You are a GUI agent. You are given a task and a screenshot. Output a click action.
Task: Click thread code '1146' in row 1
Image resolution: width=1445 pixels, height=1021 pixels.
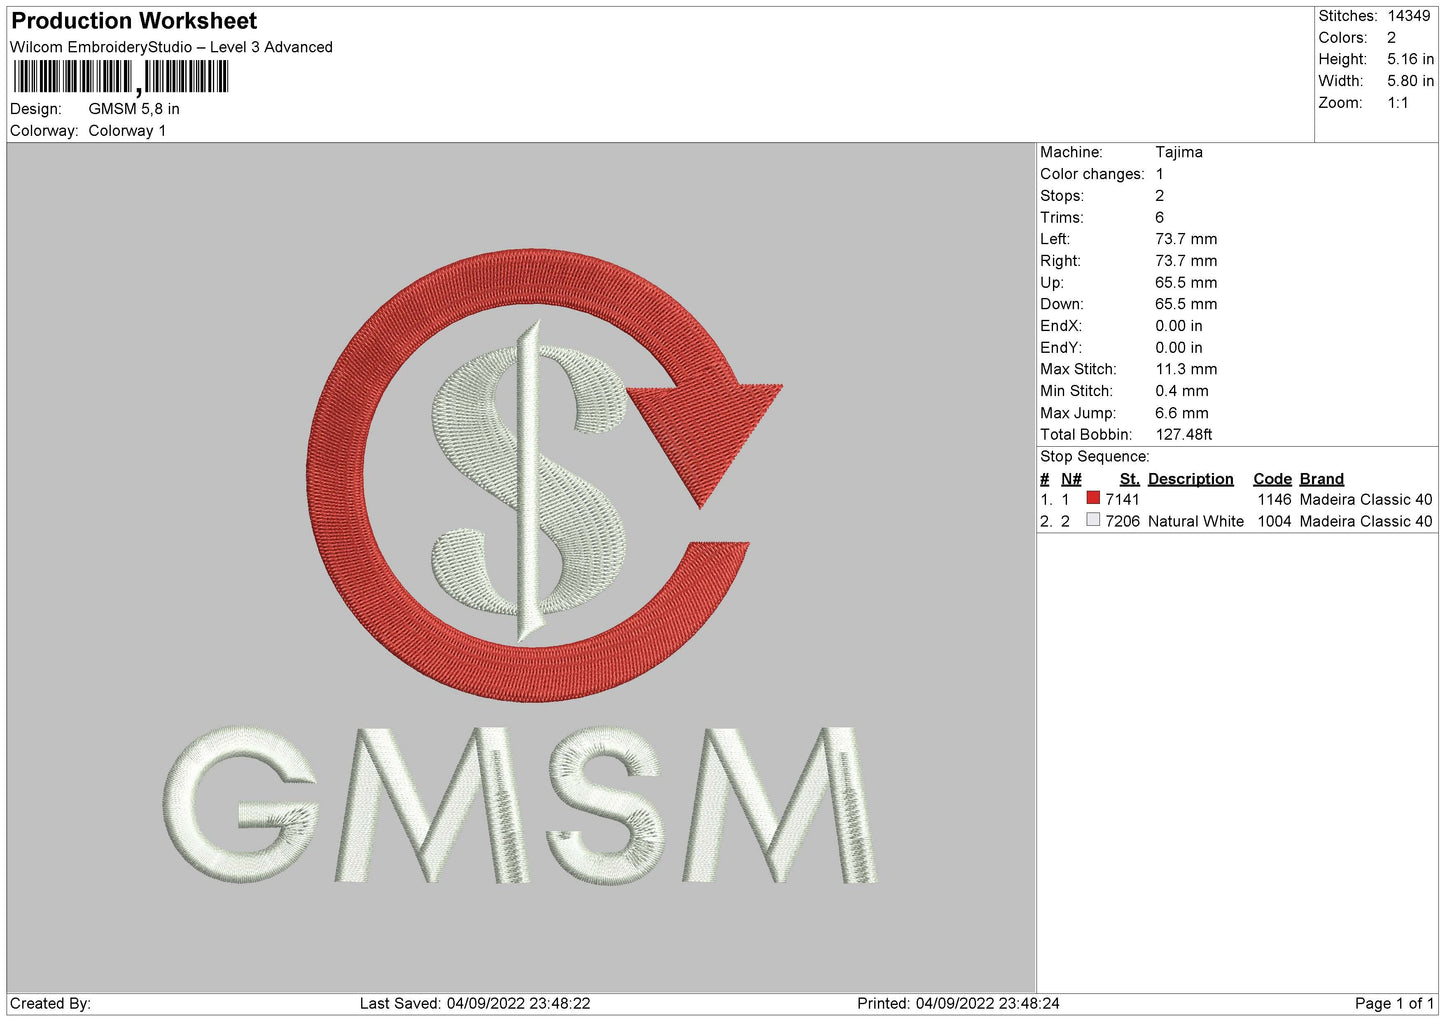[x=1274, y=500]
